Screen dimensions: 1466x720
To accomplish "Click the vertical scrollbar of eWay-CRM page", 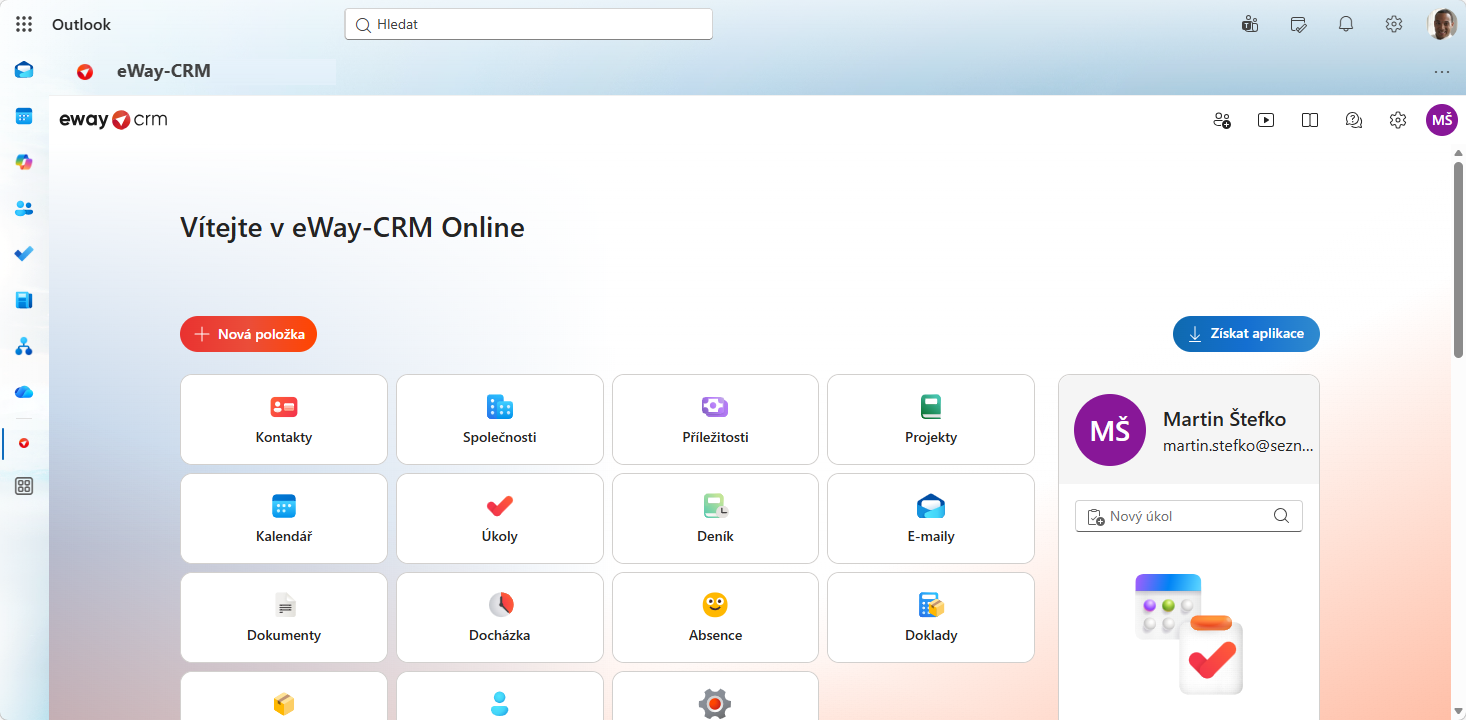I will tap(1458, 260).
